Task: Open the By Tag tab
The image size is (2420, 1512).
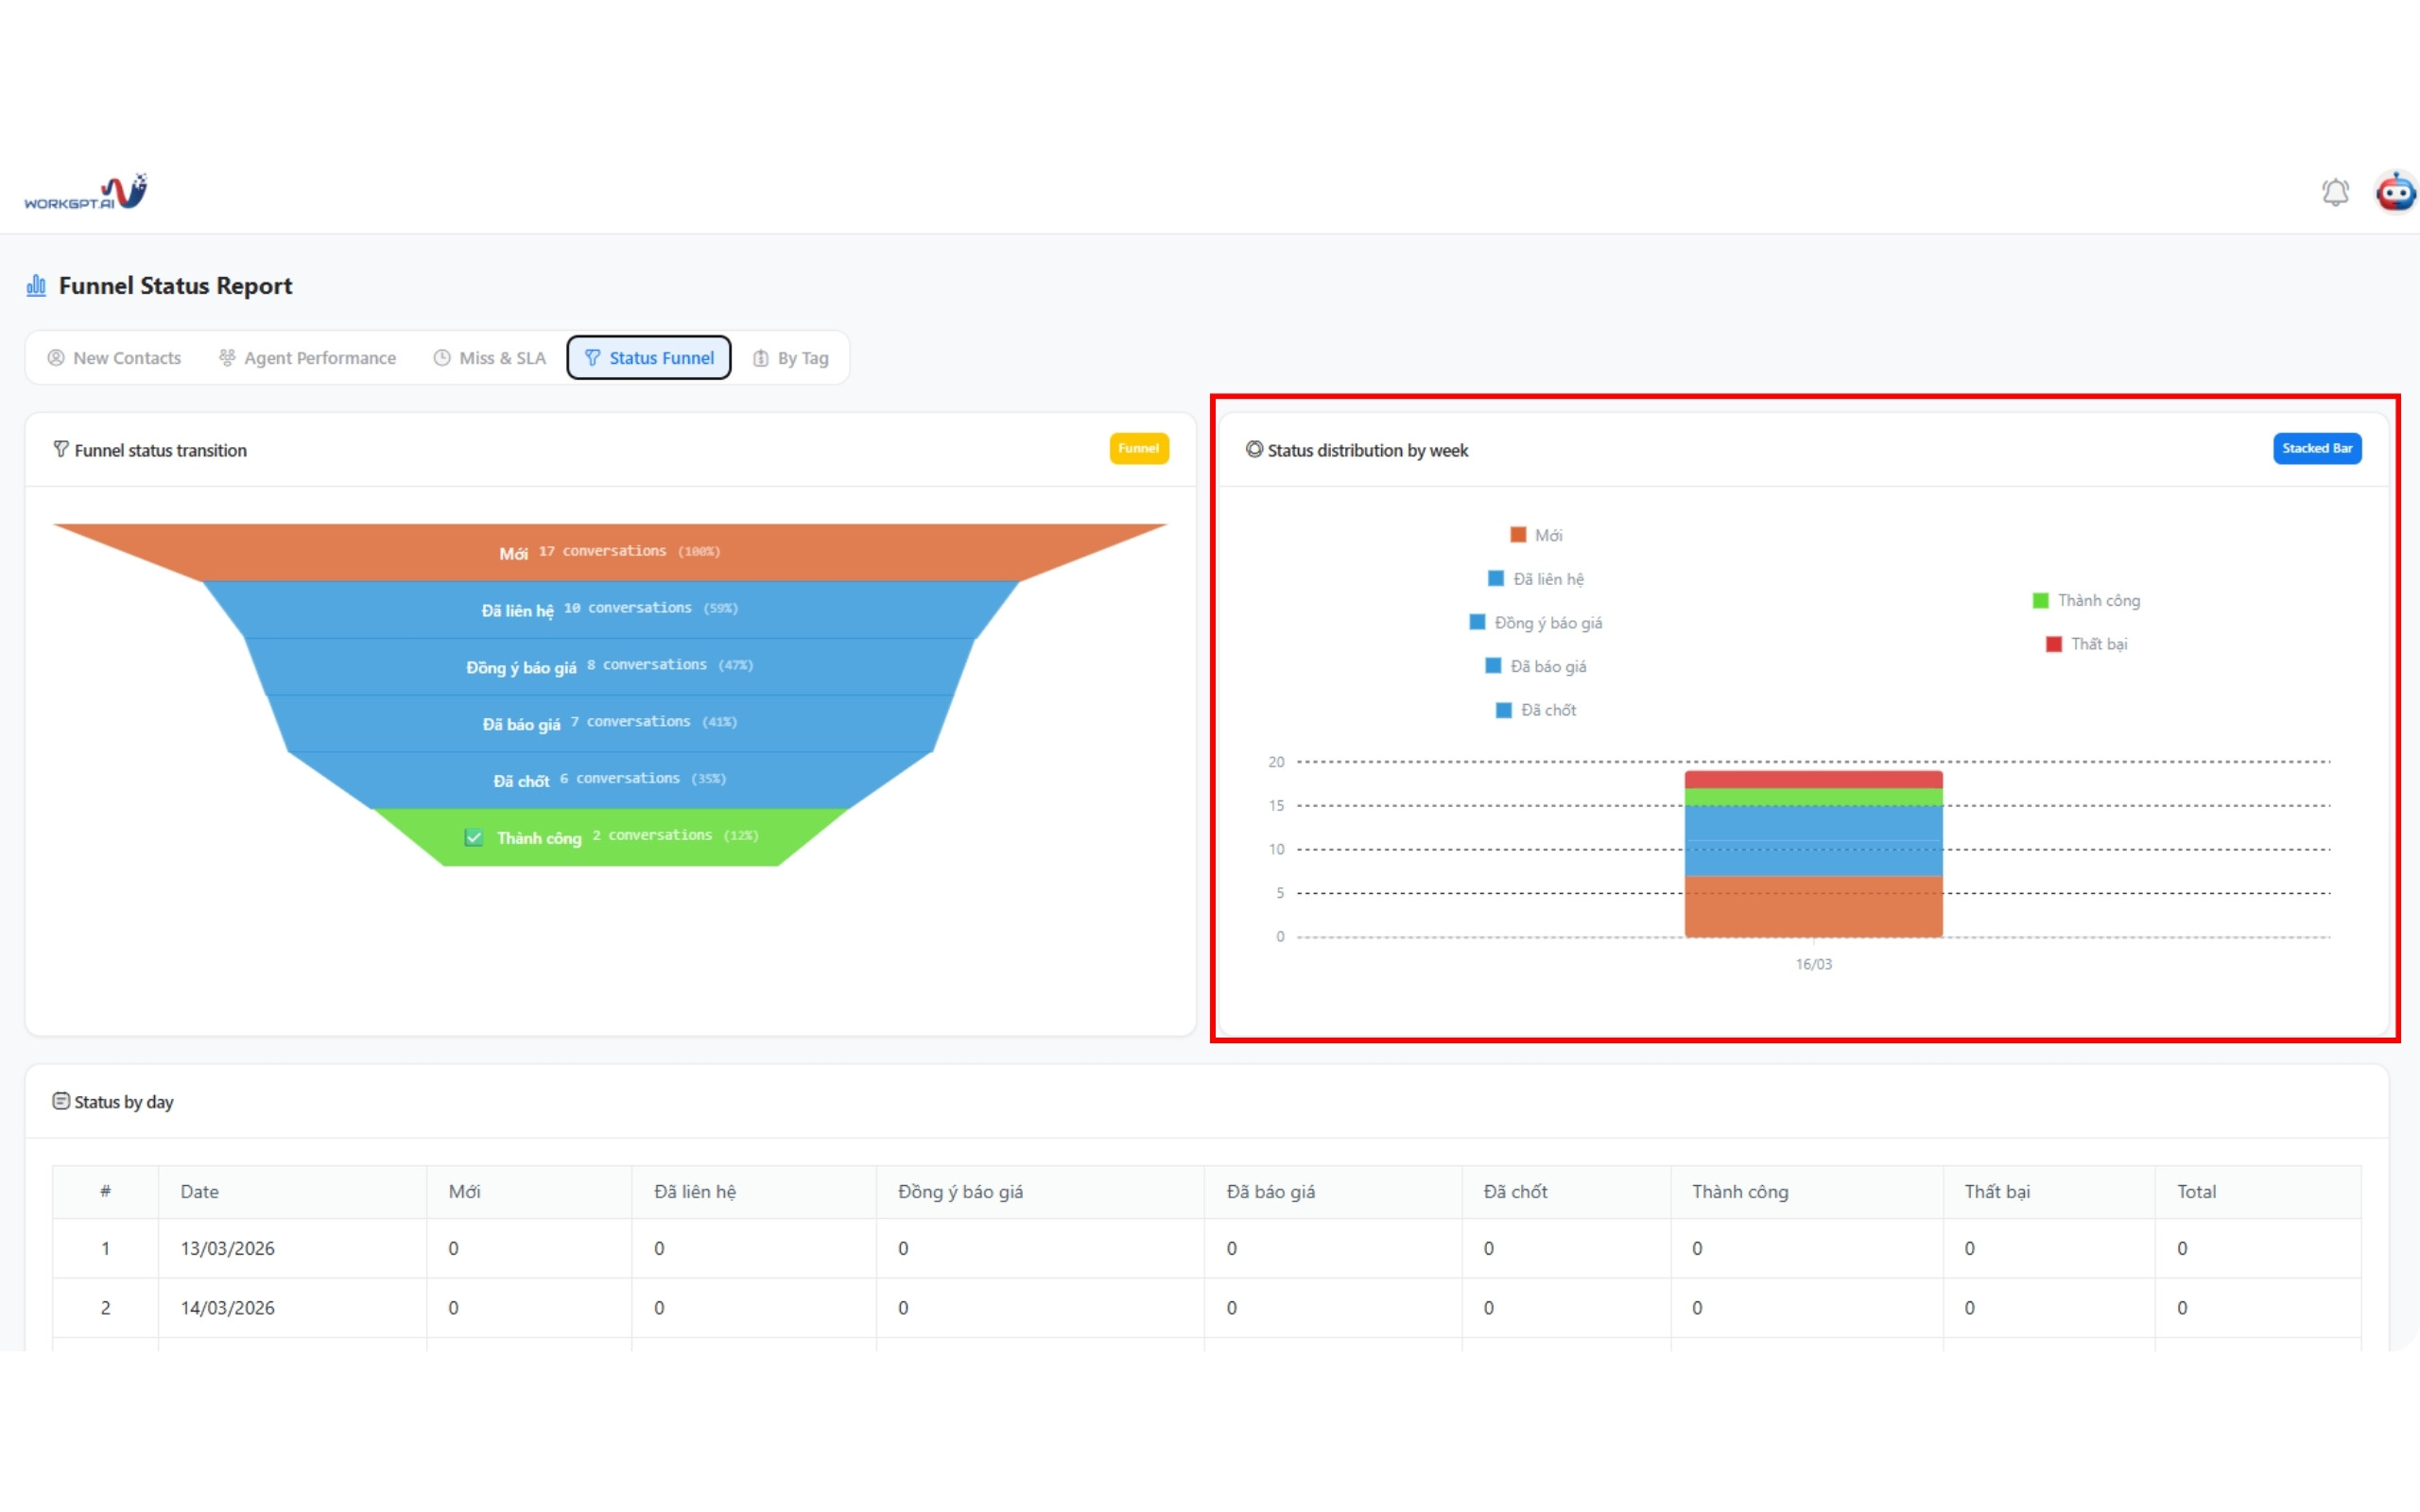Action: 791,358
